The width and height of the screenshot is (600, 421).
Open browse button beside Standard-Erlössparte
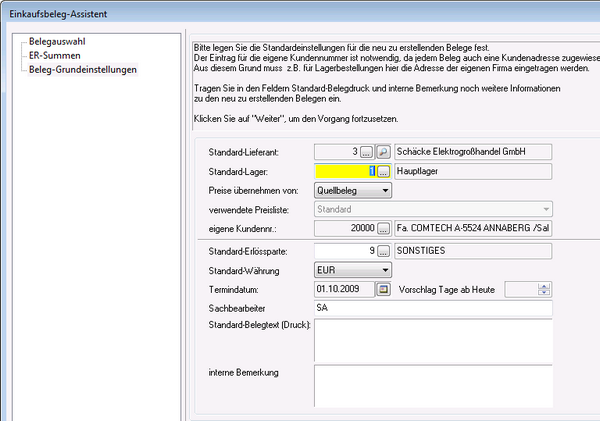(383, 250)
